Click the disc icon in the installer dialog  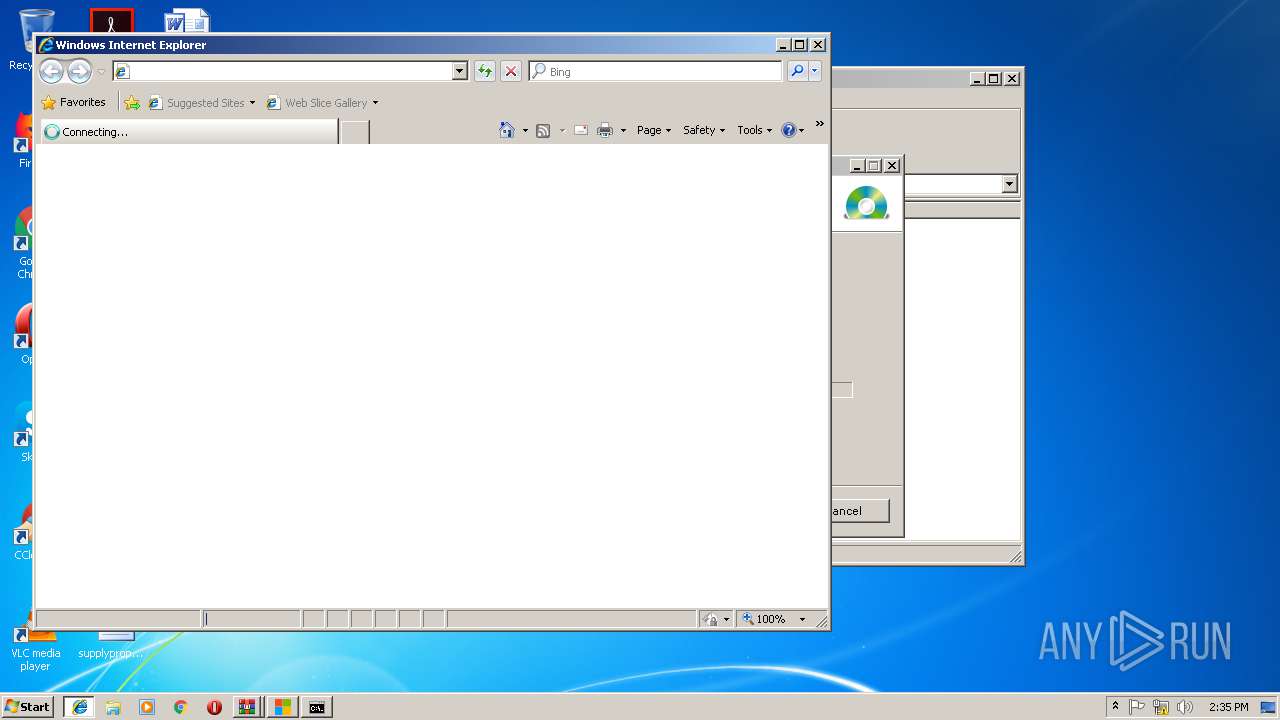coord(866,203)
